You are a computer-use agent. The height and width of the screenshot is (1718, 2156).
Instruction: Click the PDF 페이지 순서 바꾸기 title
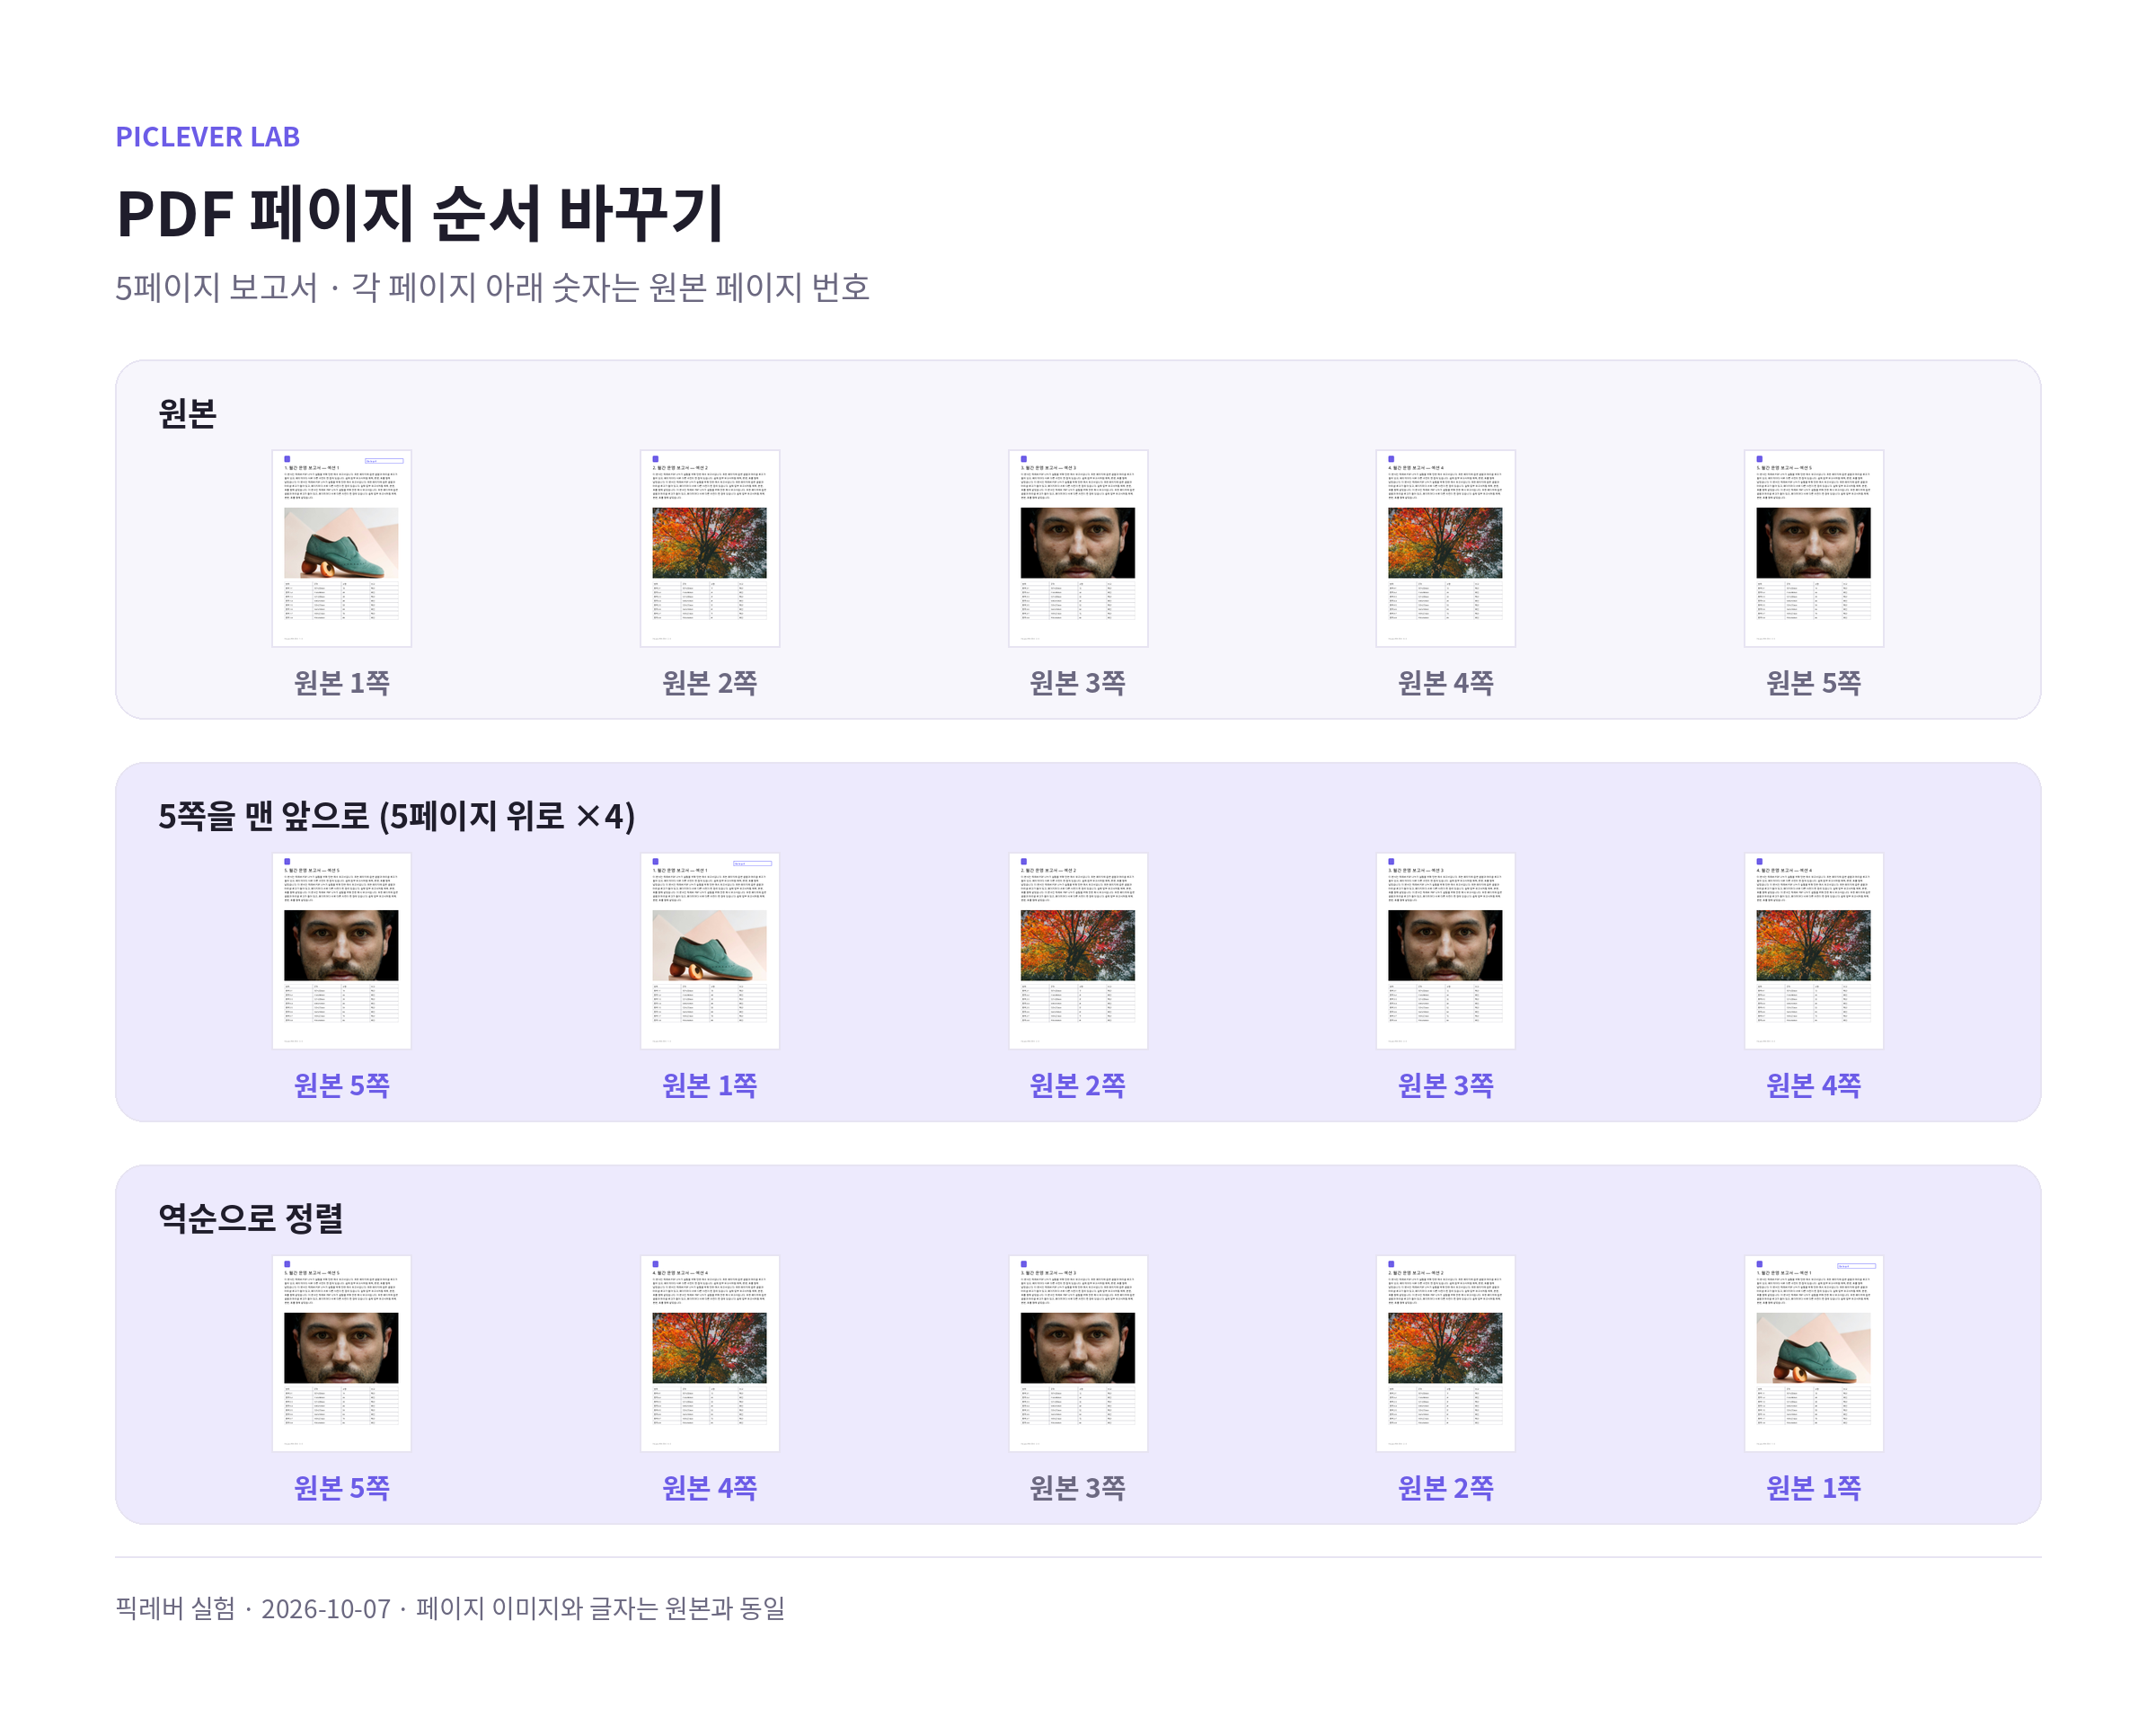[420, 213]
